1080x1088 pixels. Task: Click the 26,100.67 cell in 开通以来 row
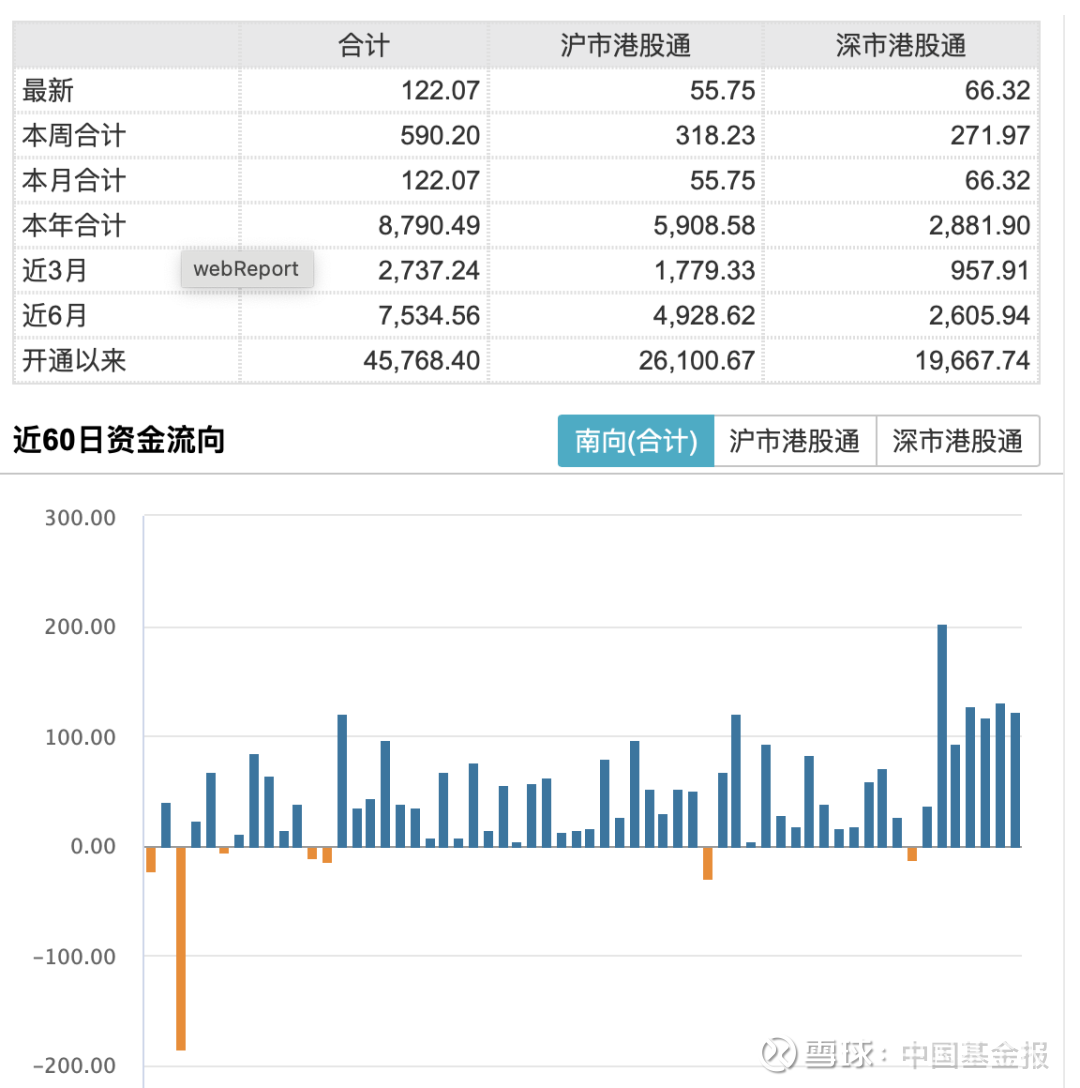[696, 360]
